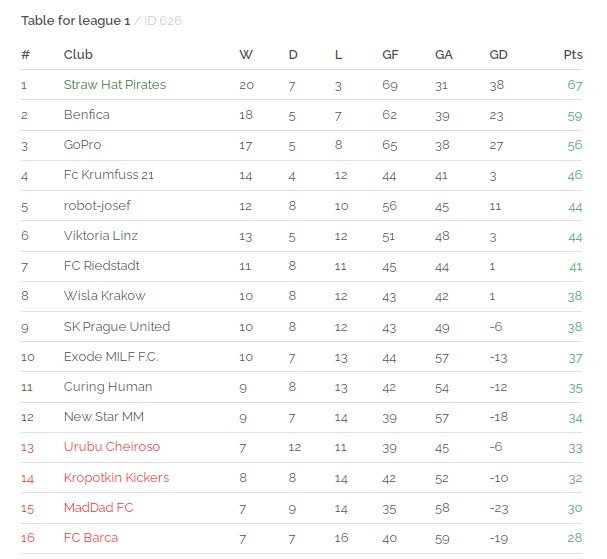Image resolution: width=607 pixels, height=559 pixels.
Task: Open the Wisla Krakow club page
Action: pos(105,296)
